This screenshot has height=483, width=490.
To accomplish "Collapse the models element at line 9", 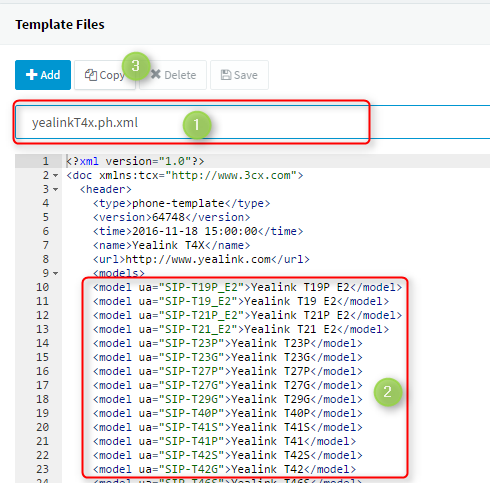I will pos(56,273).
